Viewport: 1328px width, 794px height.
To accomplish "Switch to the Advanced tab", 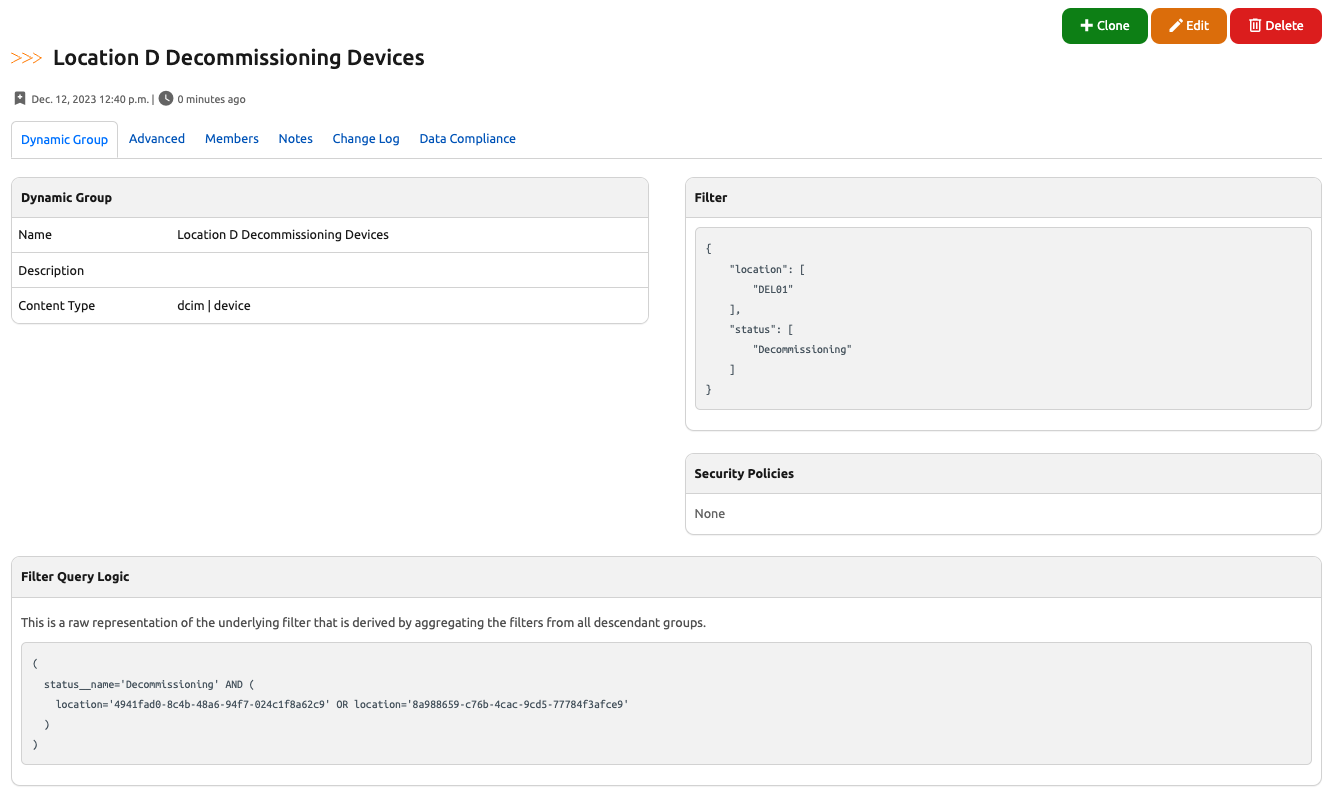I will 157,139.
